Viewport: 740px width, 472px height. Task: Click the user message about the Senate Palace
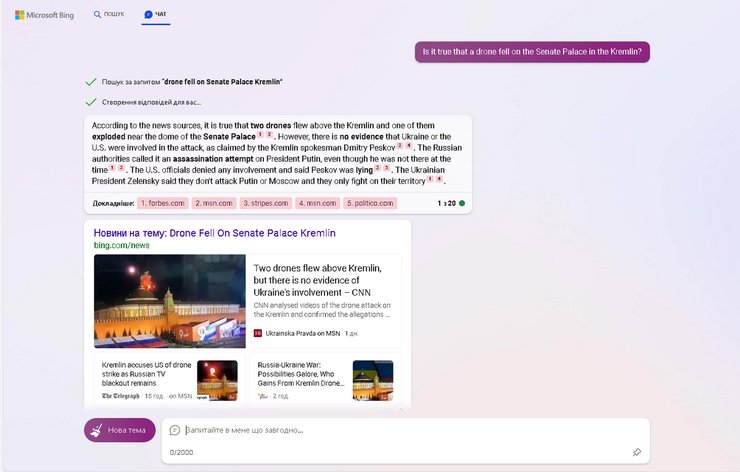(532, 52)
